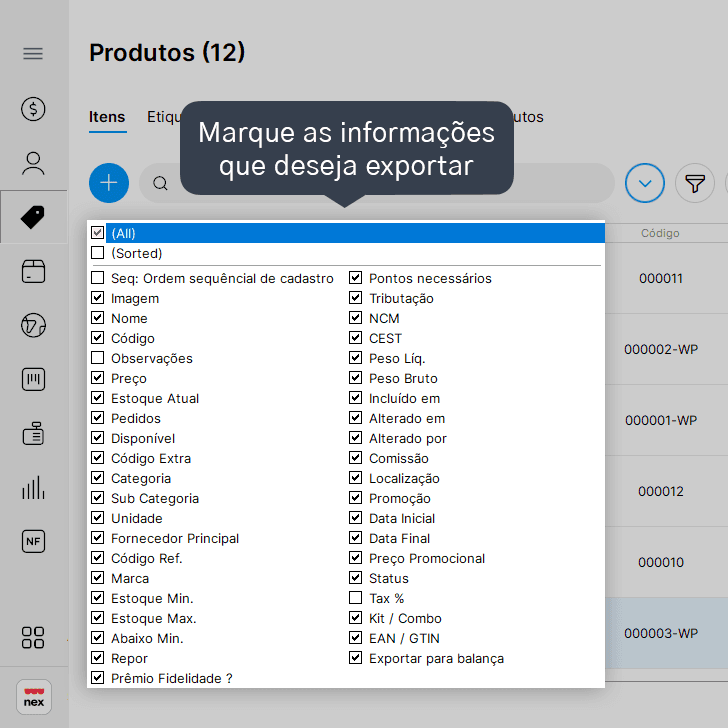
Task: Enable the Observações checkbox
Action: tap(98, 358)
